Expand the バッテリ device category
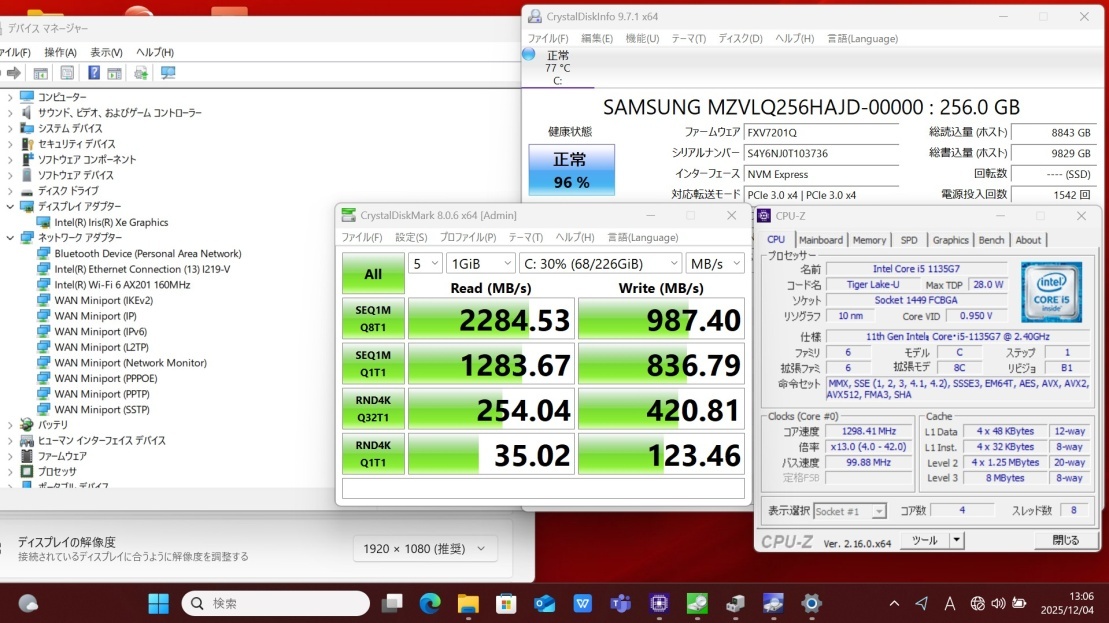Viewport: 1109px width, 623px height. 10,425
